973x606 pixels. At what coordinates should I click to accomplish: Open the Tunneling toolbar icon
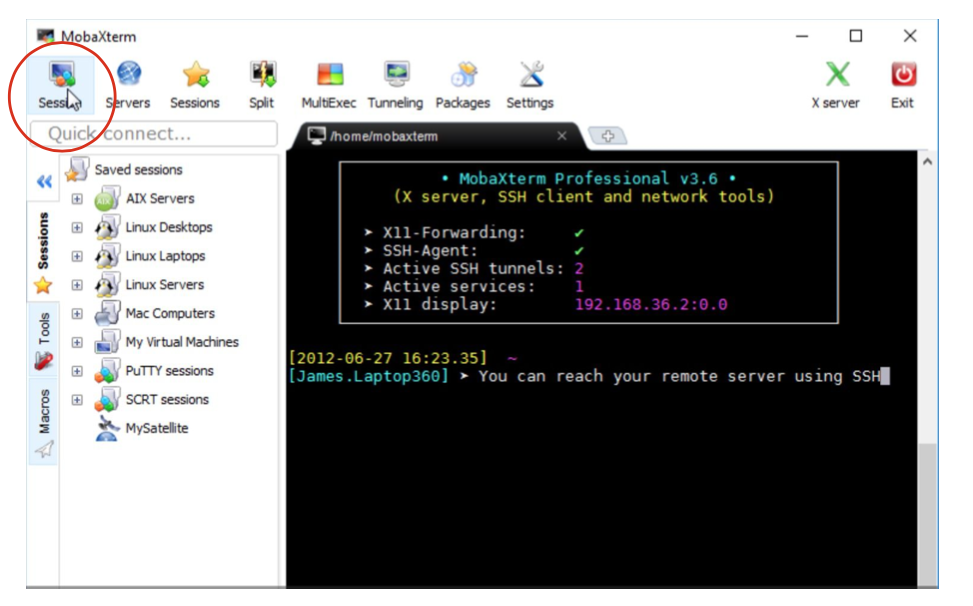click(x=396, y=74)
